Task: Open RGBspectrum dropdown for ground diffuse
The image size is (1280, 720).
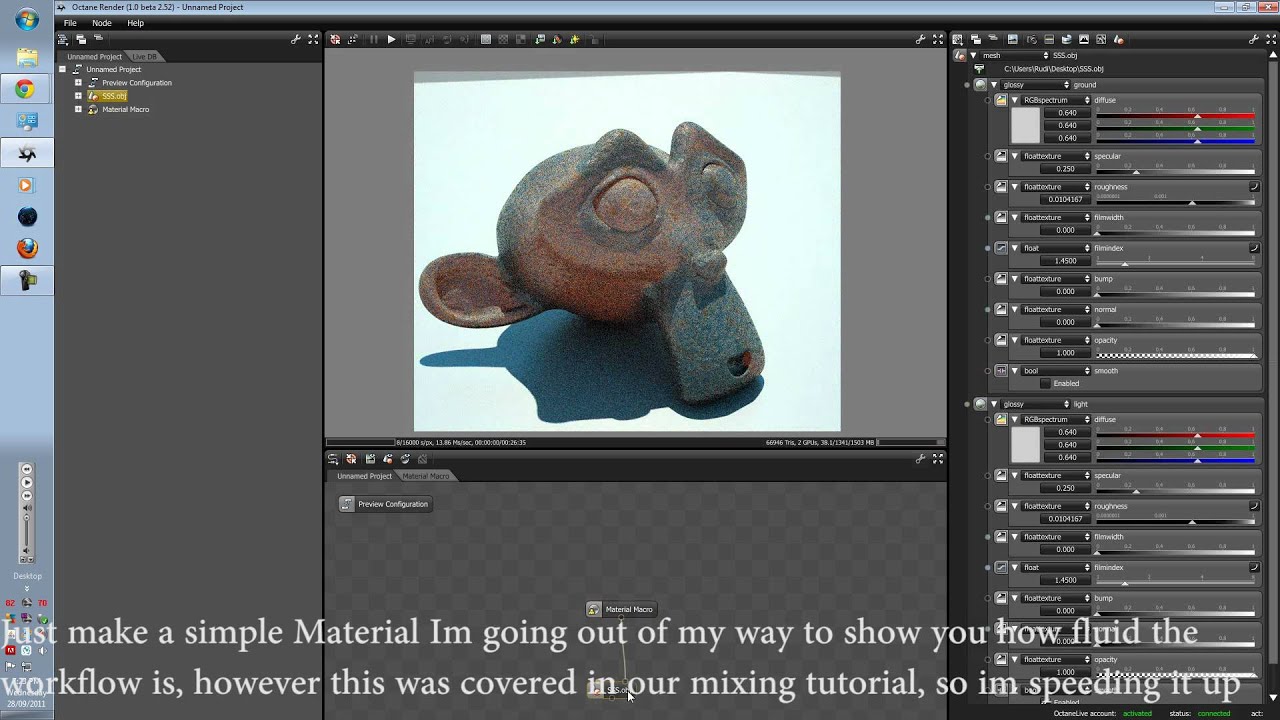Action: [1055, 100]
